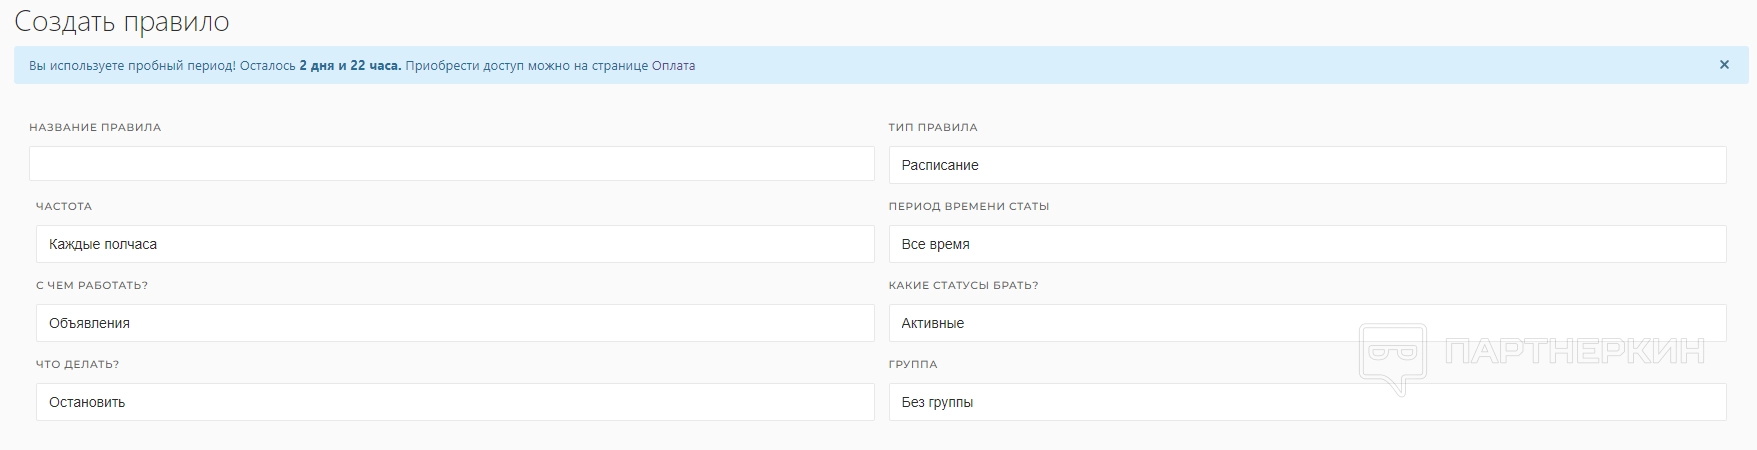Dismiss the trial period notification banner
The height and width of the screenshot is (450, 1757).
point(1724,65)
